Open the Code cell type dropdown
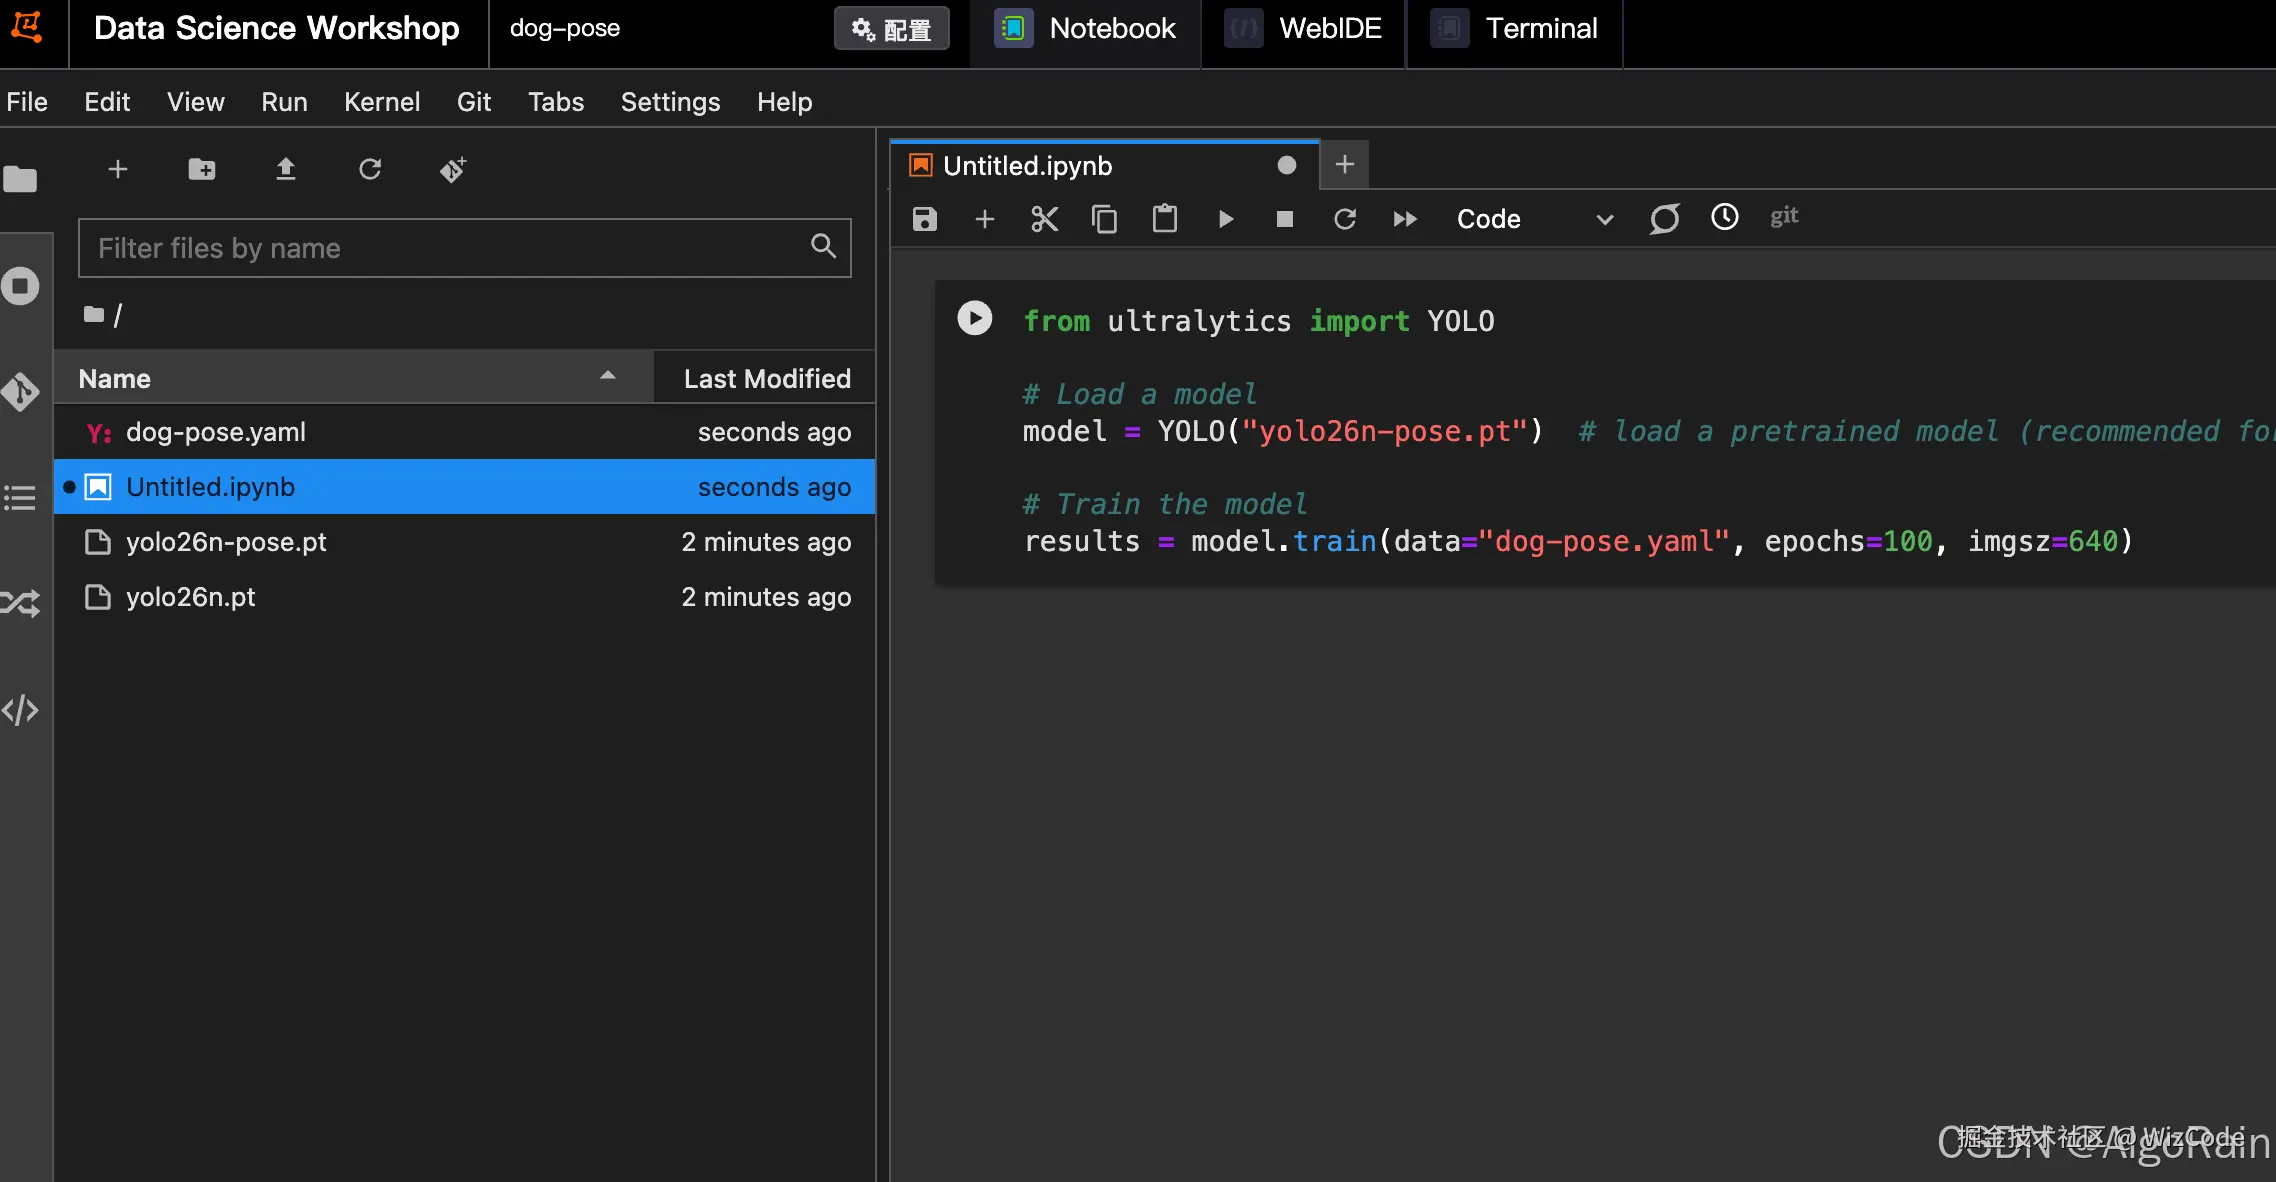Image resolution: width=2276 pixels, height=1182 pixels. point(1534,219)
